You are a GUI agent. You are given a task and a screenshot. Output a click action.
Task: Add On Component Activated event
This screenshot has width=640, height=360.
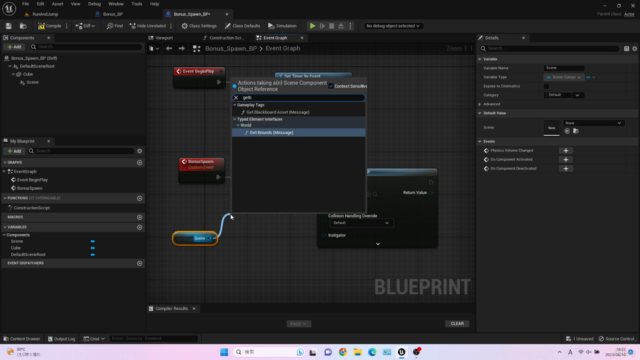566,160
